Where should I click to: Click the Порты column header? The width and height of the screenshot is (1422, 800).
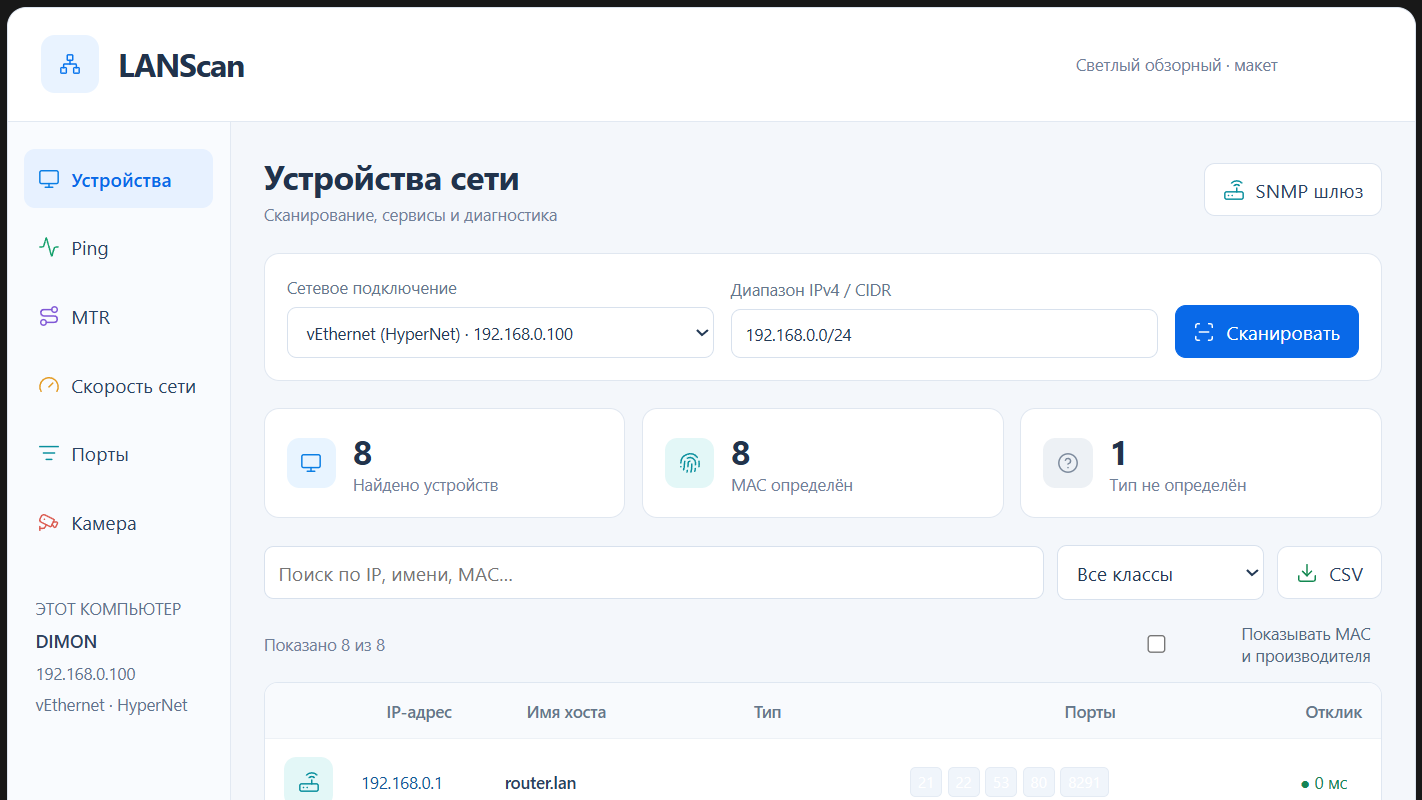tap(1090, 712)
